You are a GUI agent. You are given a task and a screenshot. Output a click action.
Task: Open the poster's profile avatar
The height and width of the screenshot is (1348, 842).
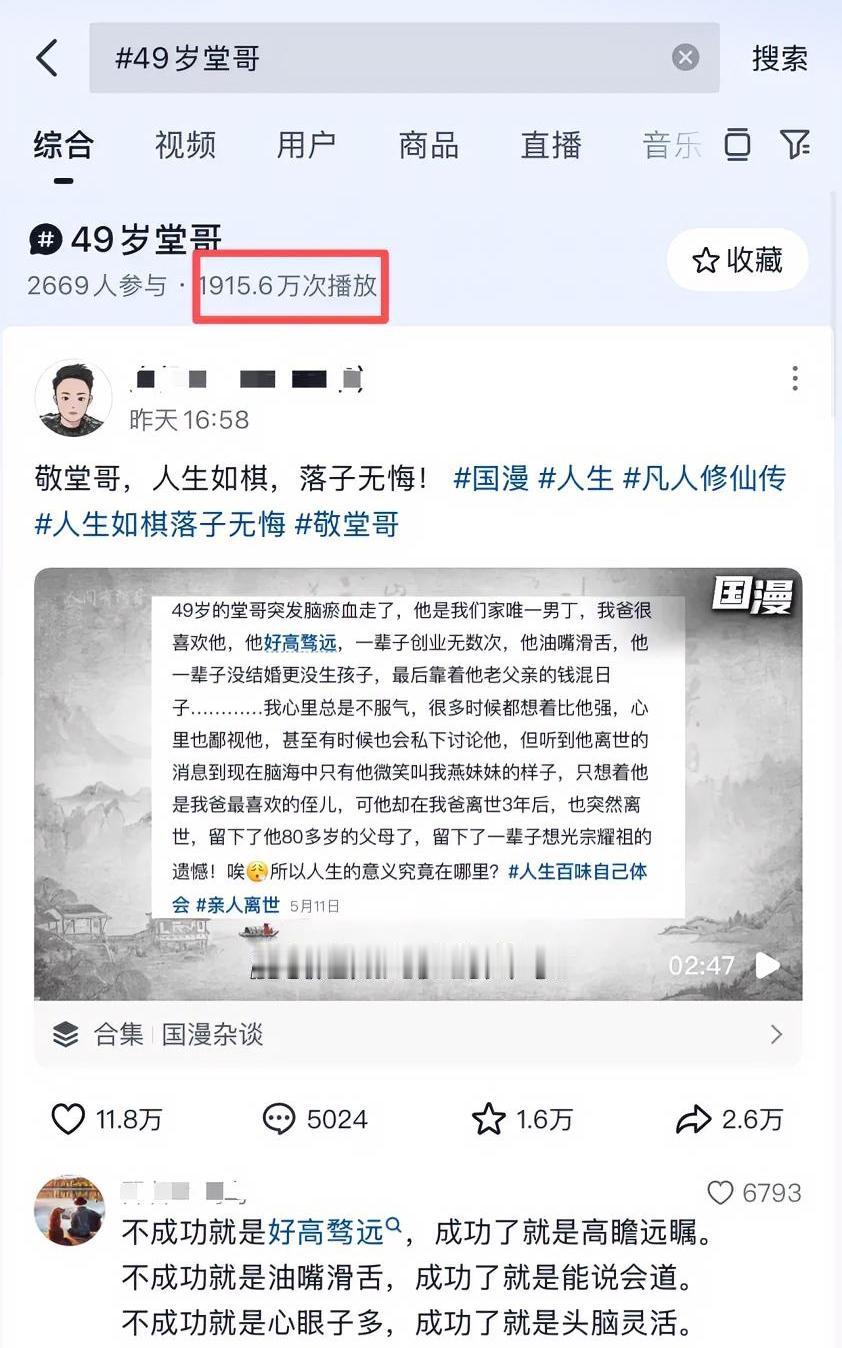74,398
